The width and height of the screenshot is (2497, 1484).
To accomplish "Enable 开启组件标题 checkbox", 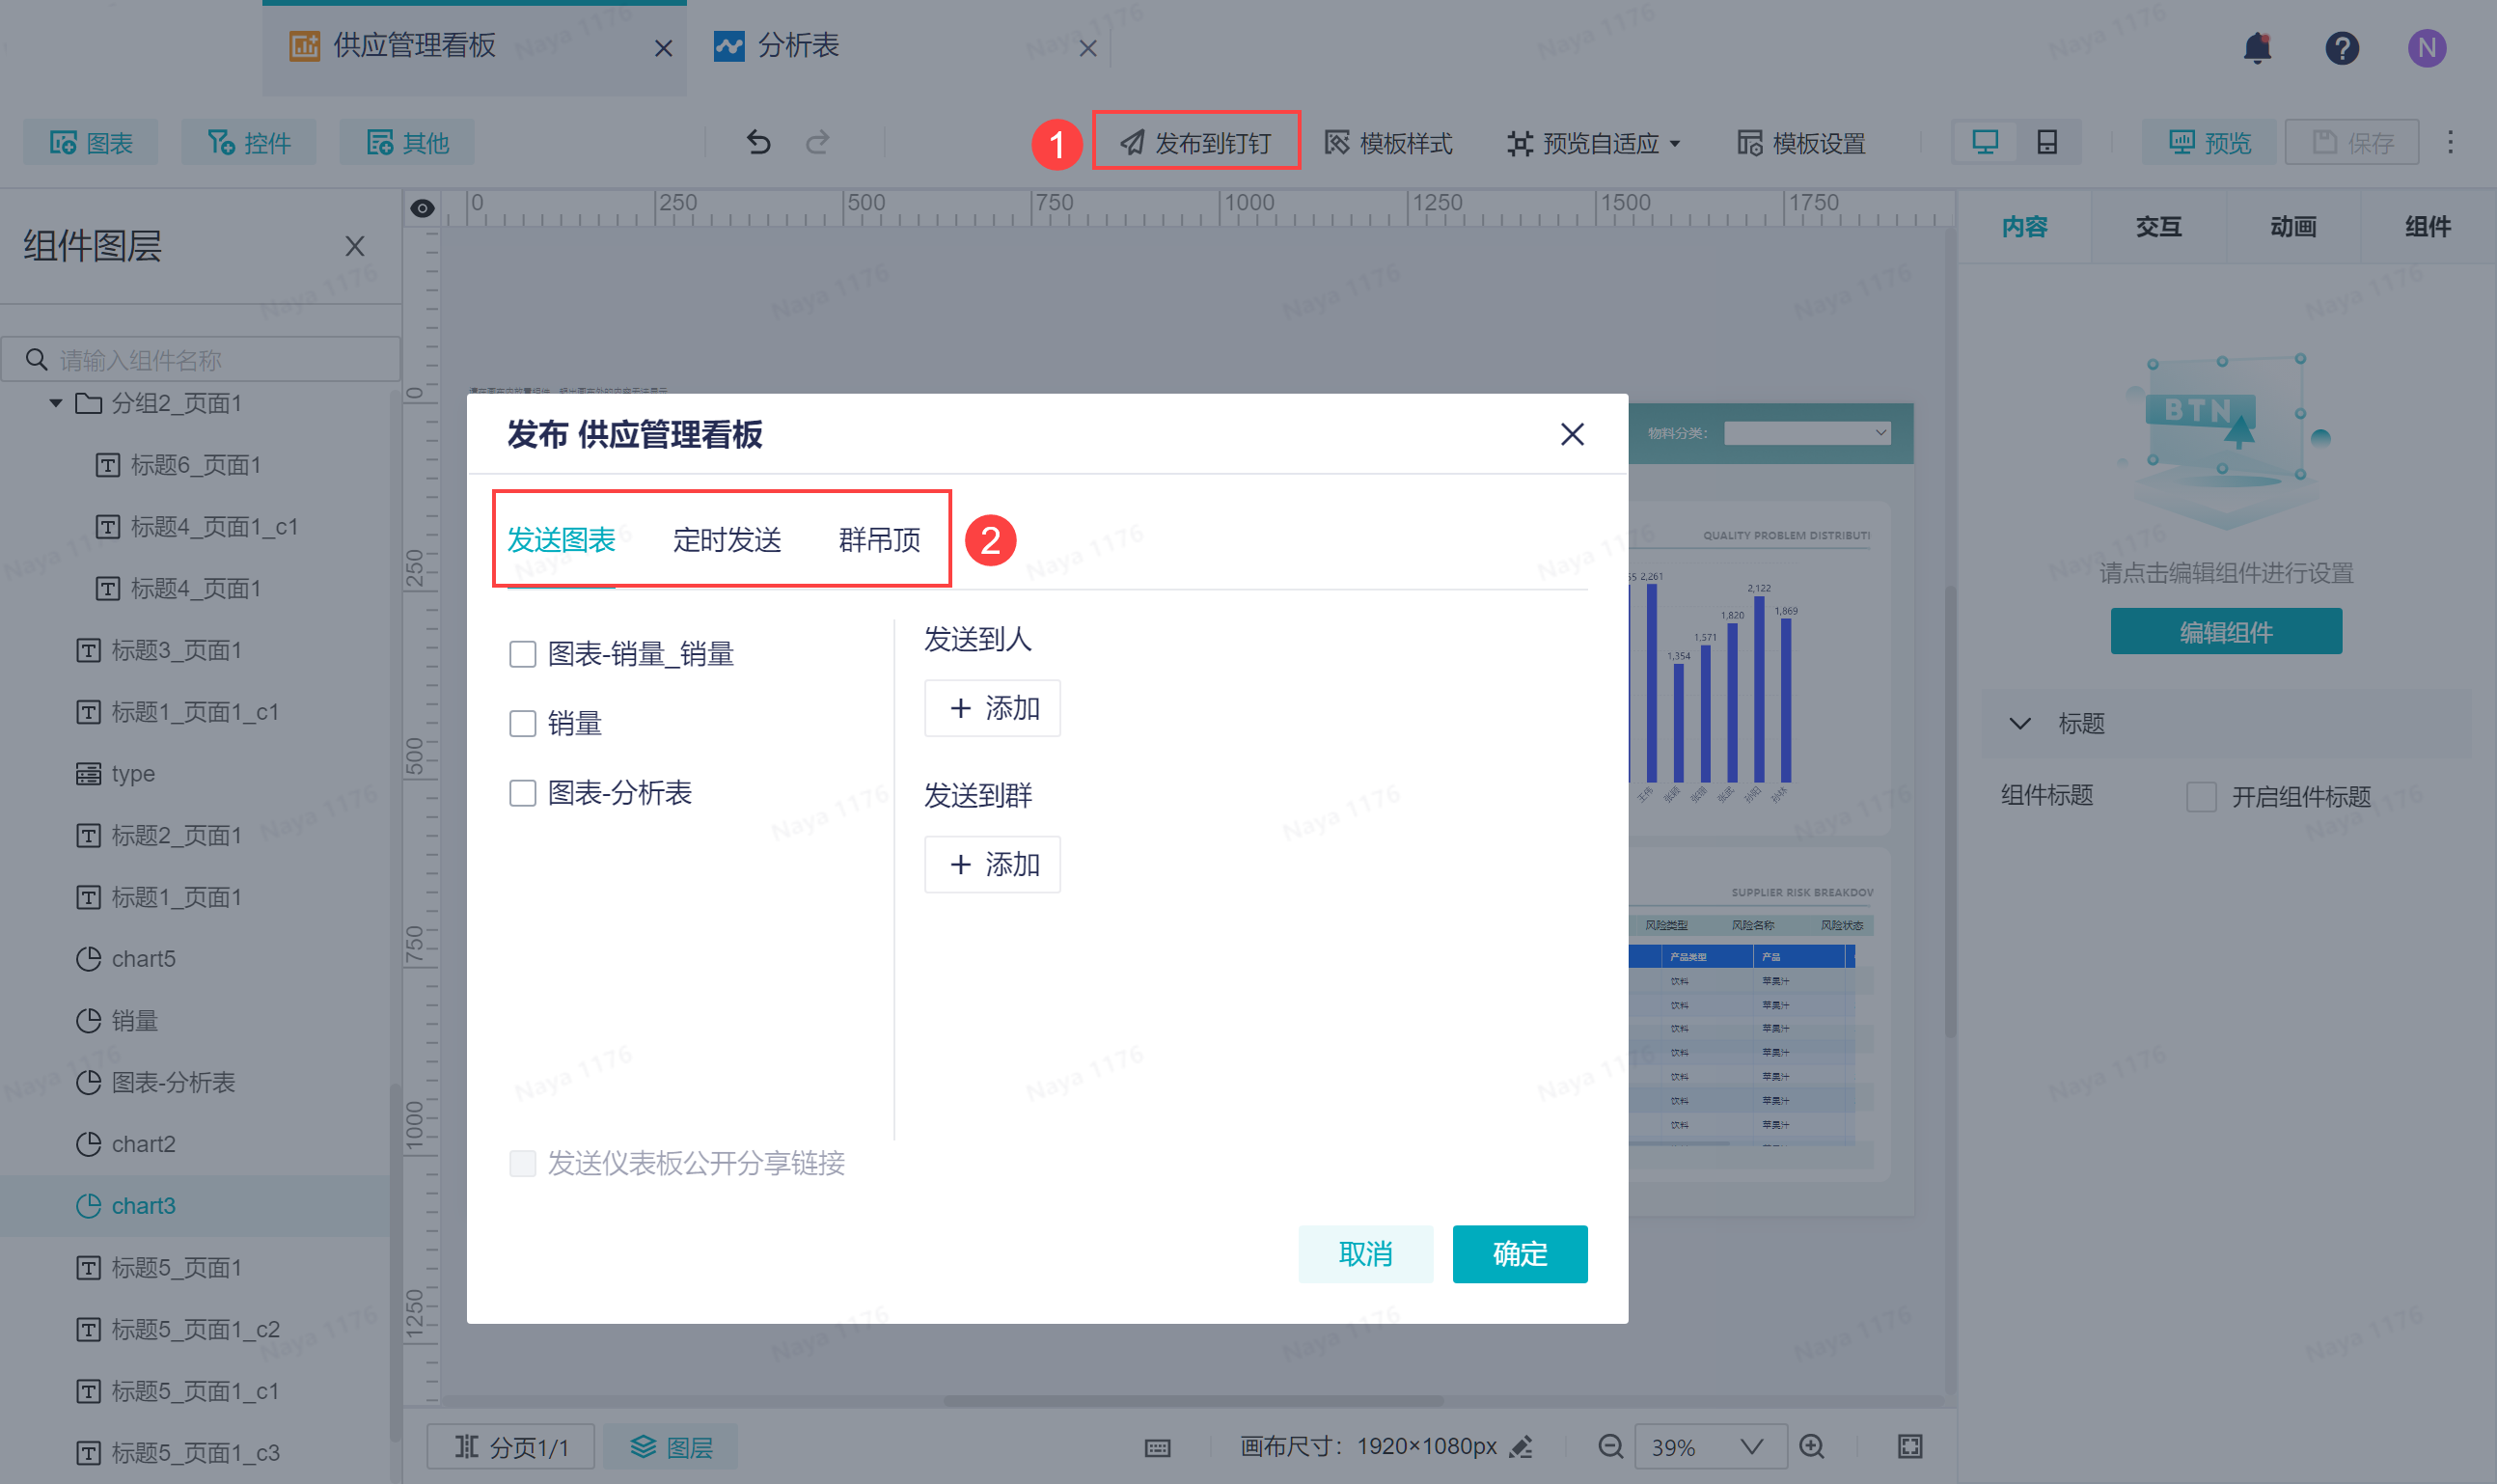I will pos(2201,797).
